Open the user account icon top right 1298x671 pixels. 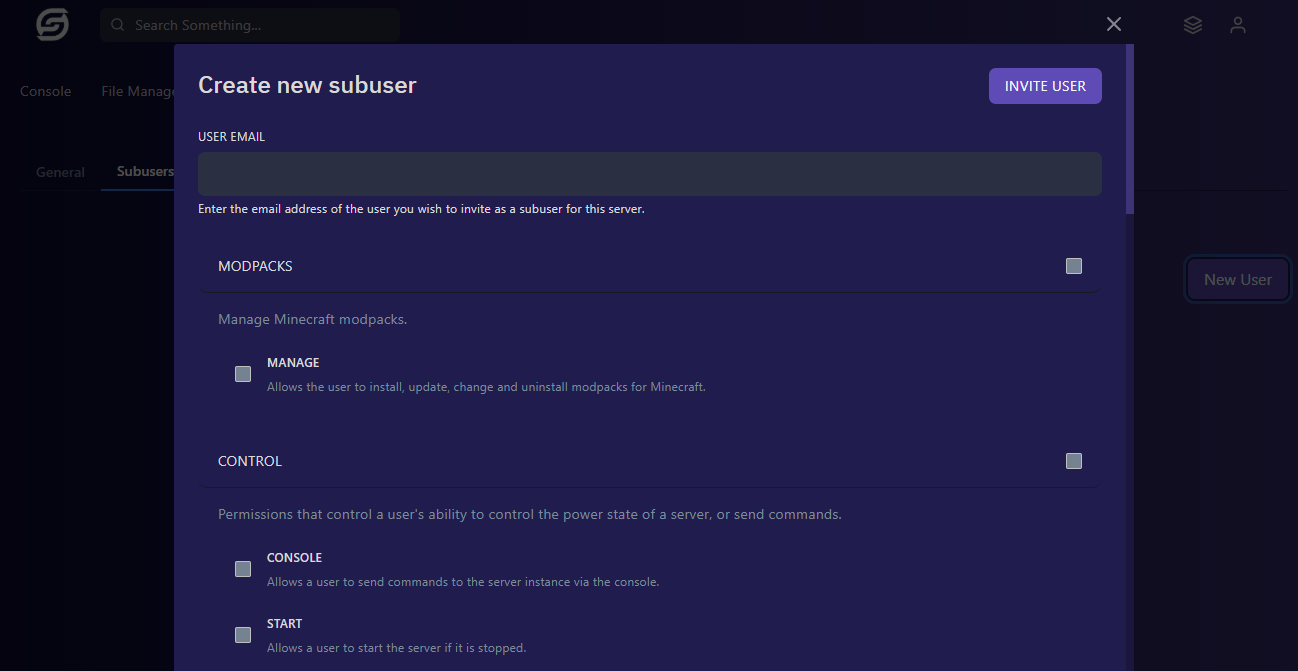click(1238, 24)
